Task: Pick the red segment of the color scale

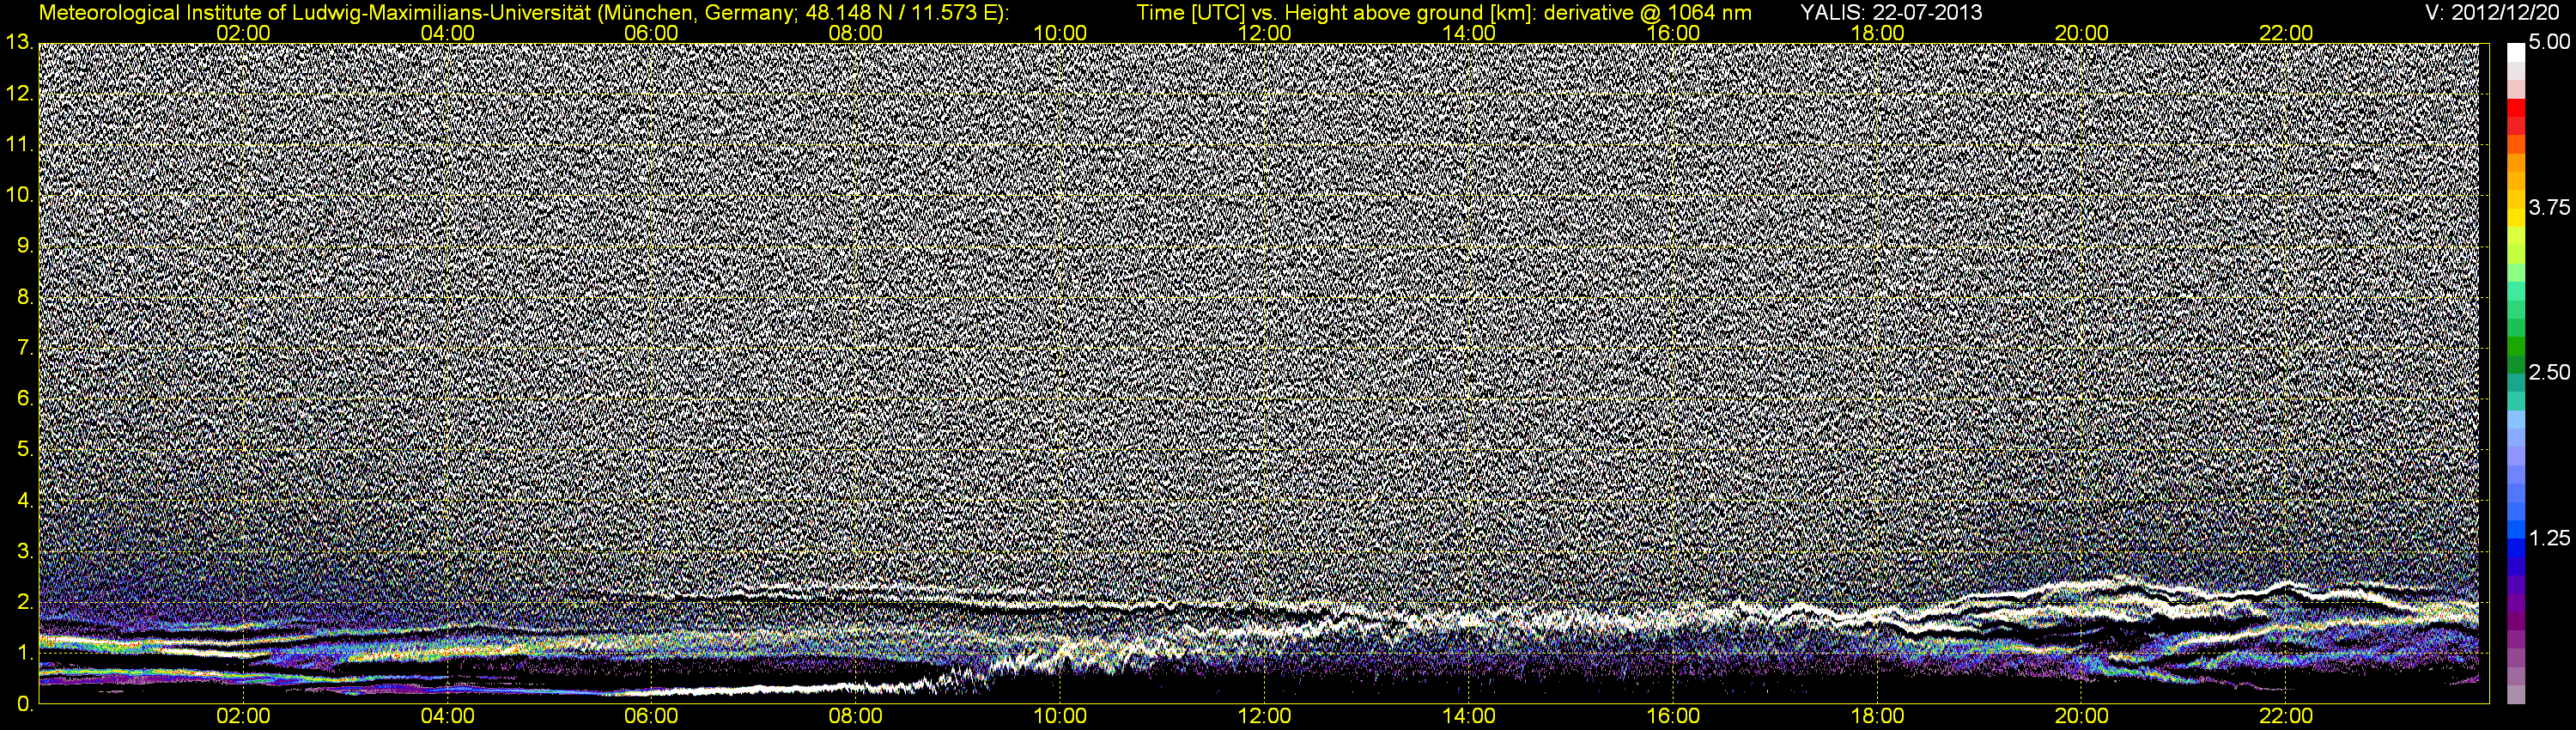Action: [2516, 108]
